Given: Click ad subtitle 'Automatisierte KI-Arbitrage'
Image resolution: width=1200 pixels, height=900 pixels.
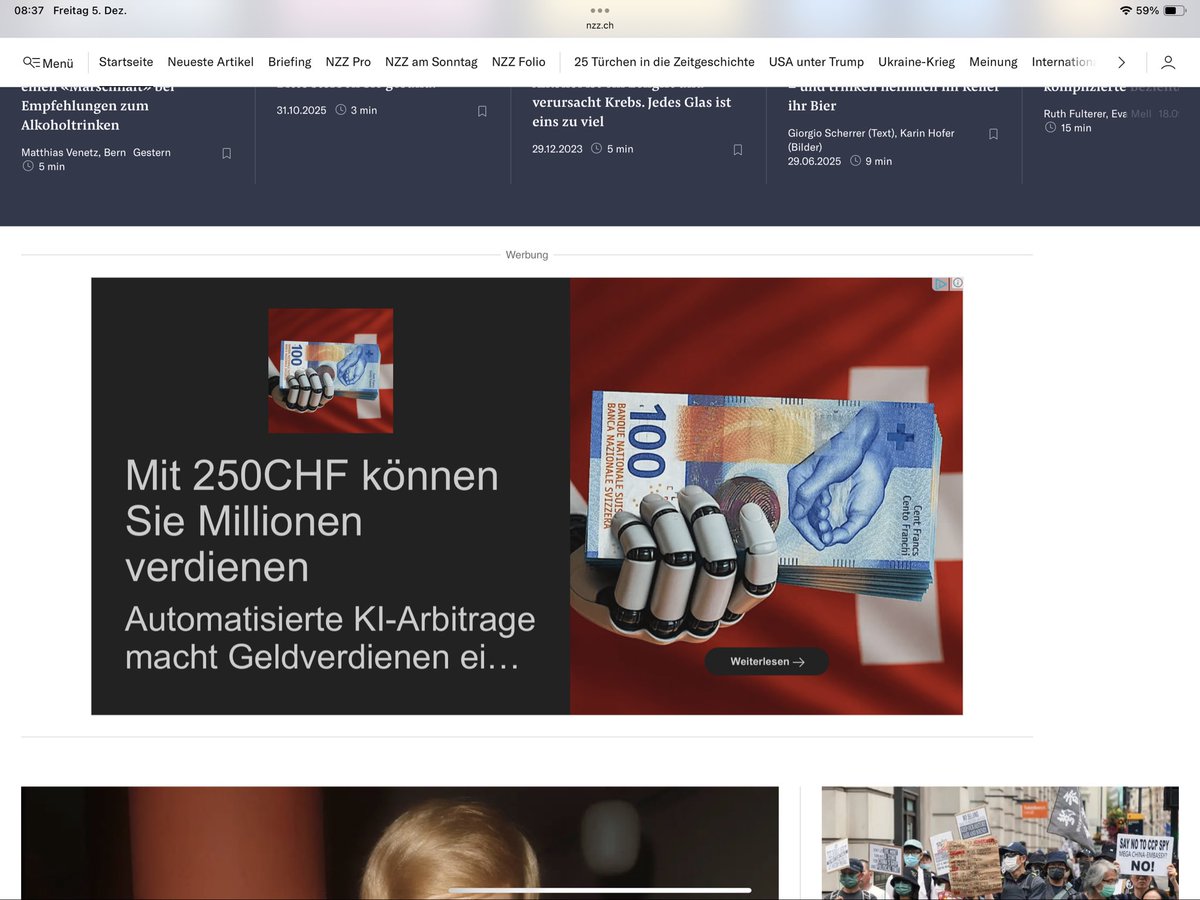Looking at the screenshot, I should (x=330, y=638).
